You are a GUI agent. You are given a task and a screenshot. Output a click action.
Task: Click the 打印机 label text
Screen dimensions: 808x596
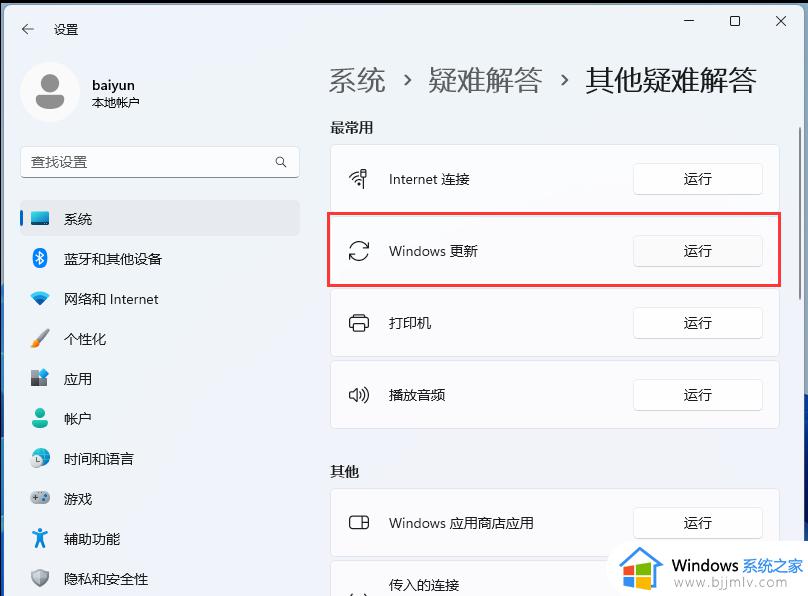pos(410,323)
